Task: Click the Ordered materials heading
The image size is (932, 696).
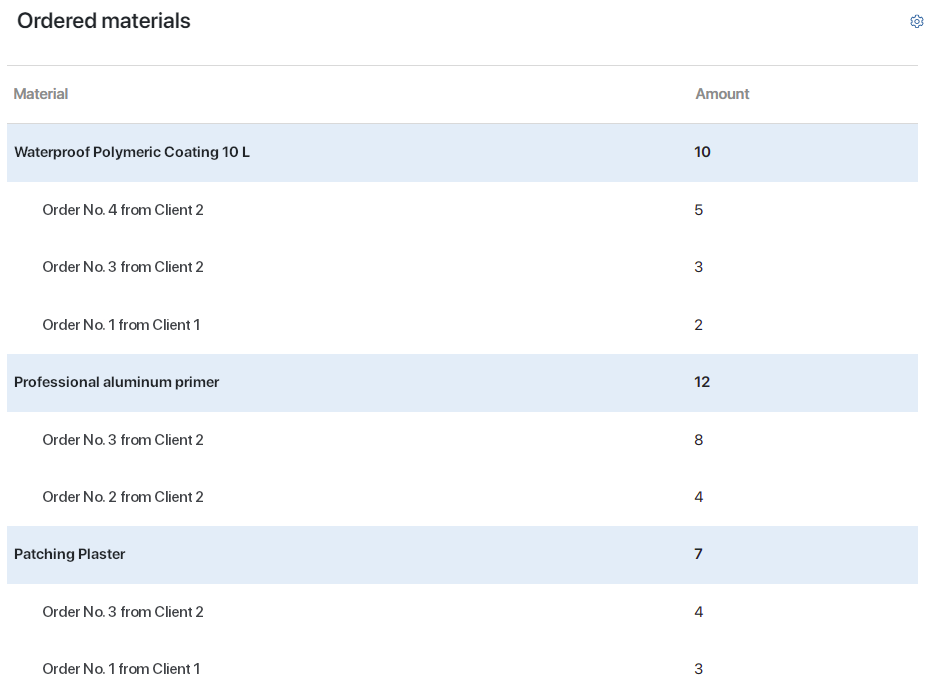Action: point(104,21)
